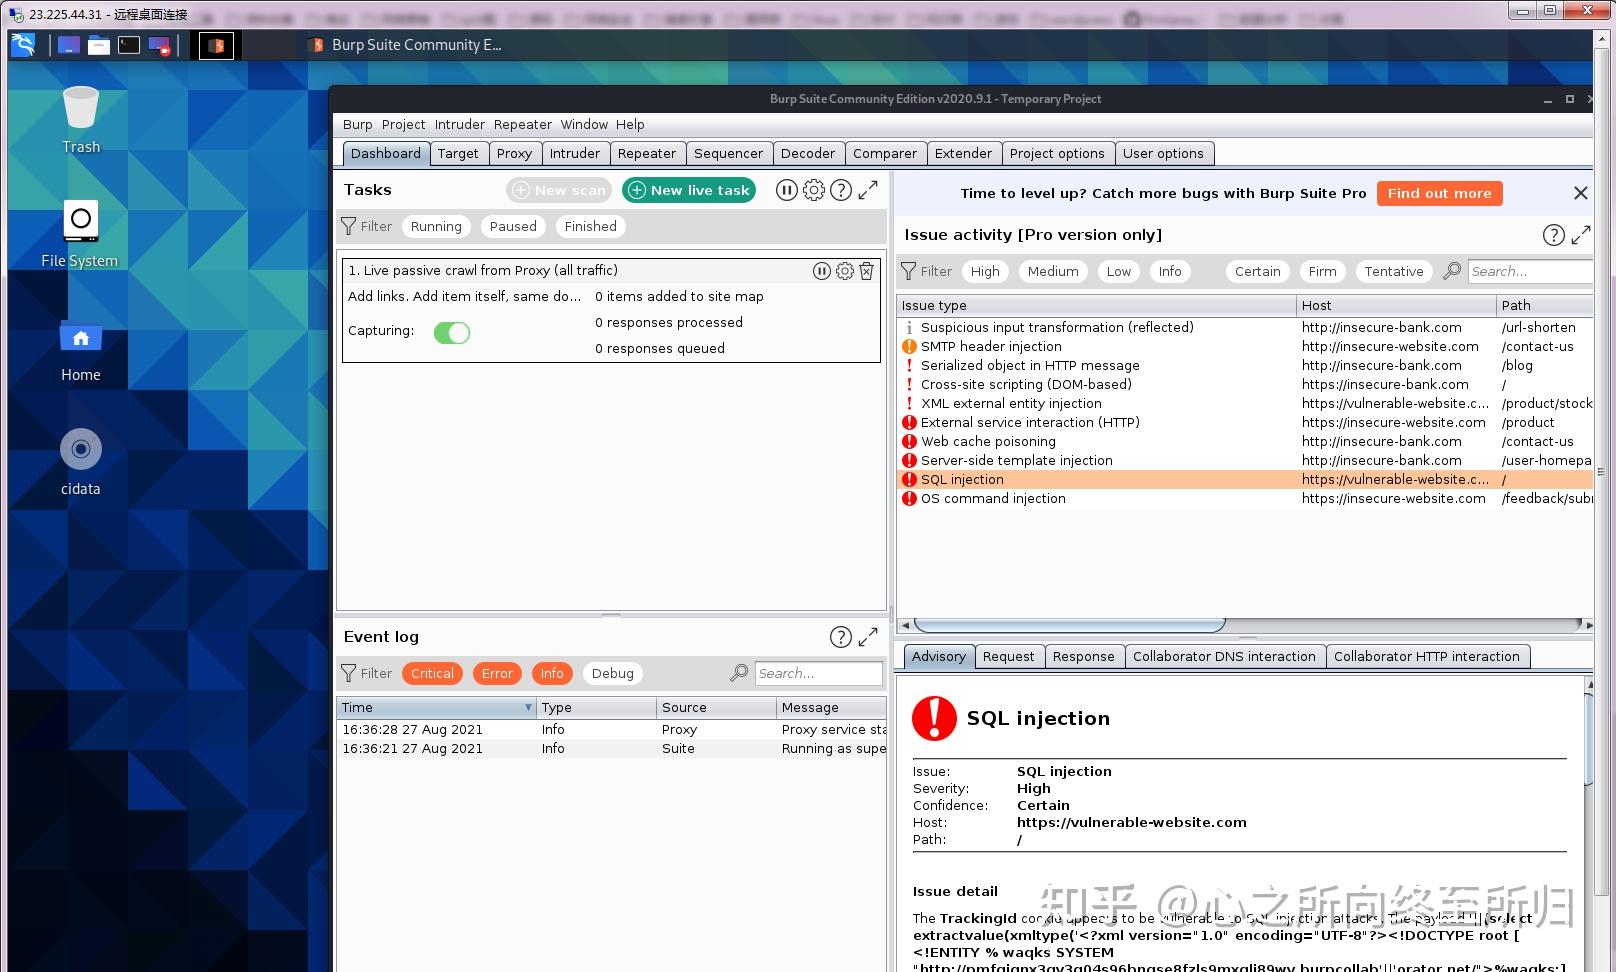Screen dimensions: 1616x972
Task: Select the Web cache poisoning issue row
Action: (1245, 441)
